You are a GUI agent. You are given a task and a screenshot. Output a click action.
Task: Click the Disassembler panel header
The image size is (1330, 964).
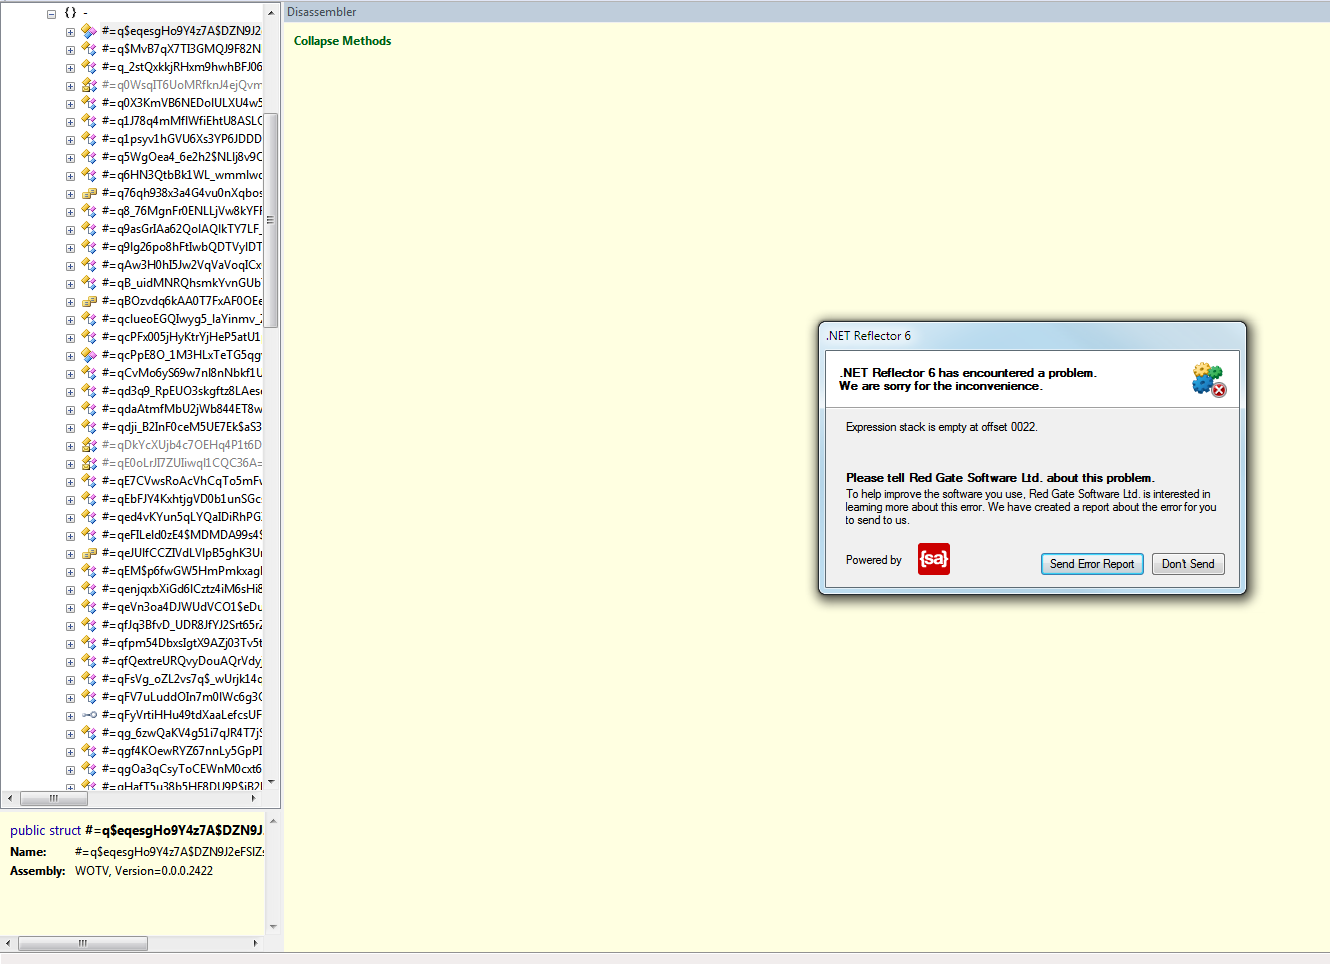point(806,12)
